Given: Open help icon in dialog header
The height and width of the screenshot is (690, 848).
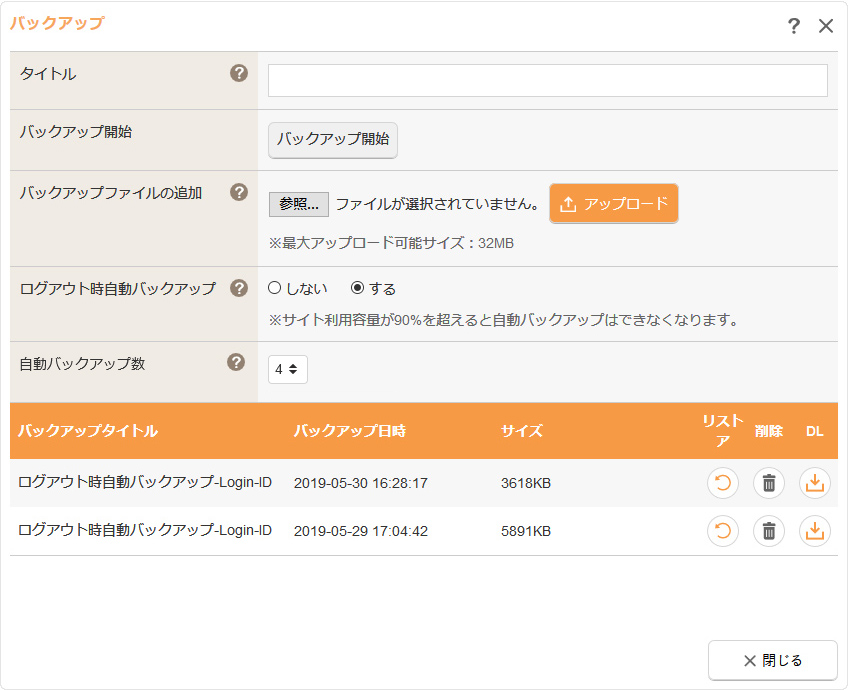Looking at the screenshot, I should pyautogui.click(x=794, y=26).
